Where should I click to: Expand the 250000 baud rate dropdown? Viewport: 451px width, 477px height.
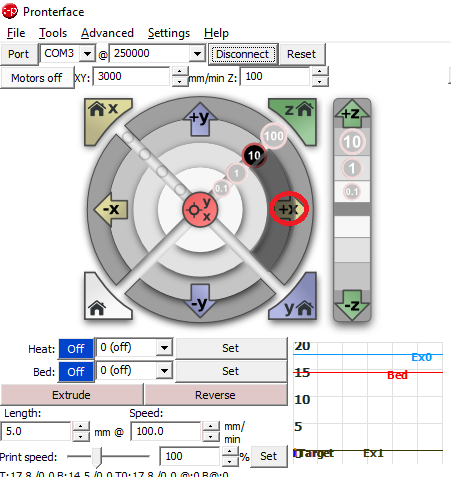click(197, 53)
